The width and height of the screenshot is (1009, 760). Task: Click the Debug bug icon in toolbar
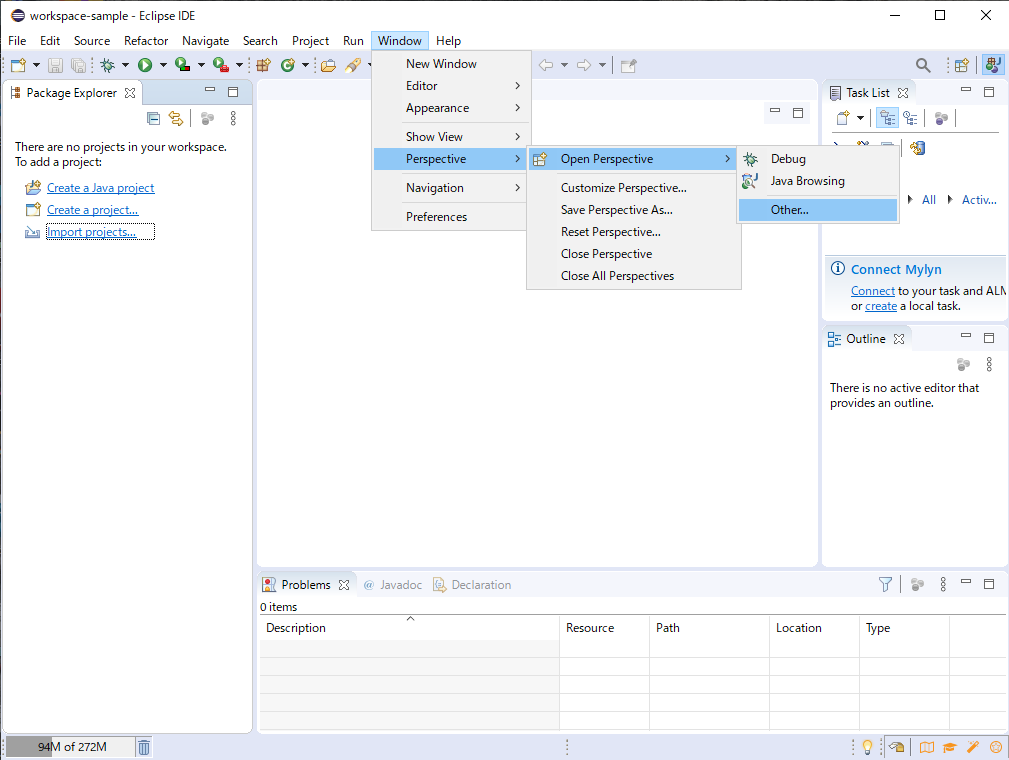tap(108, 65)
